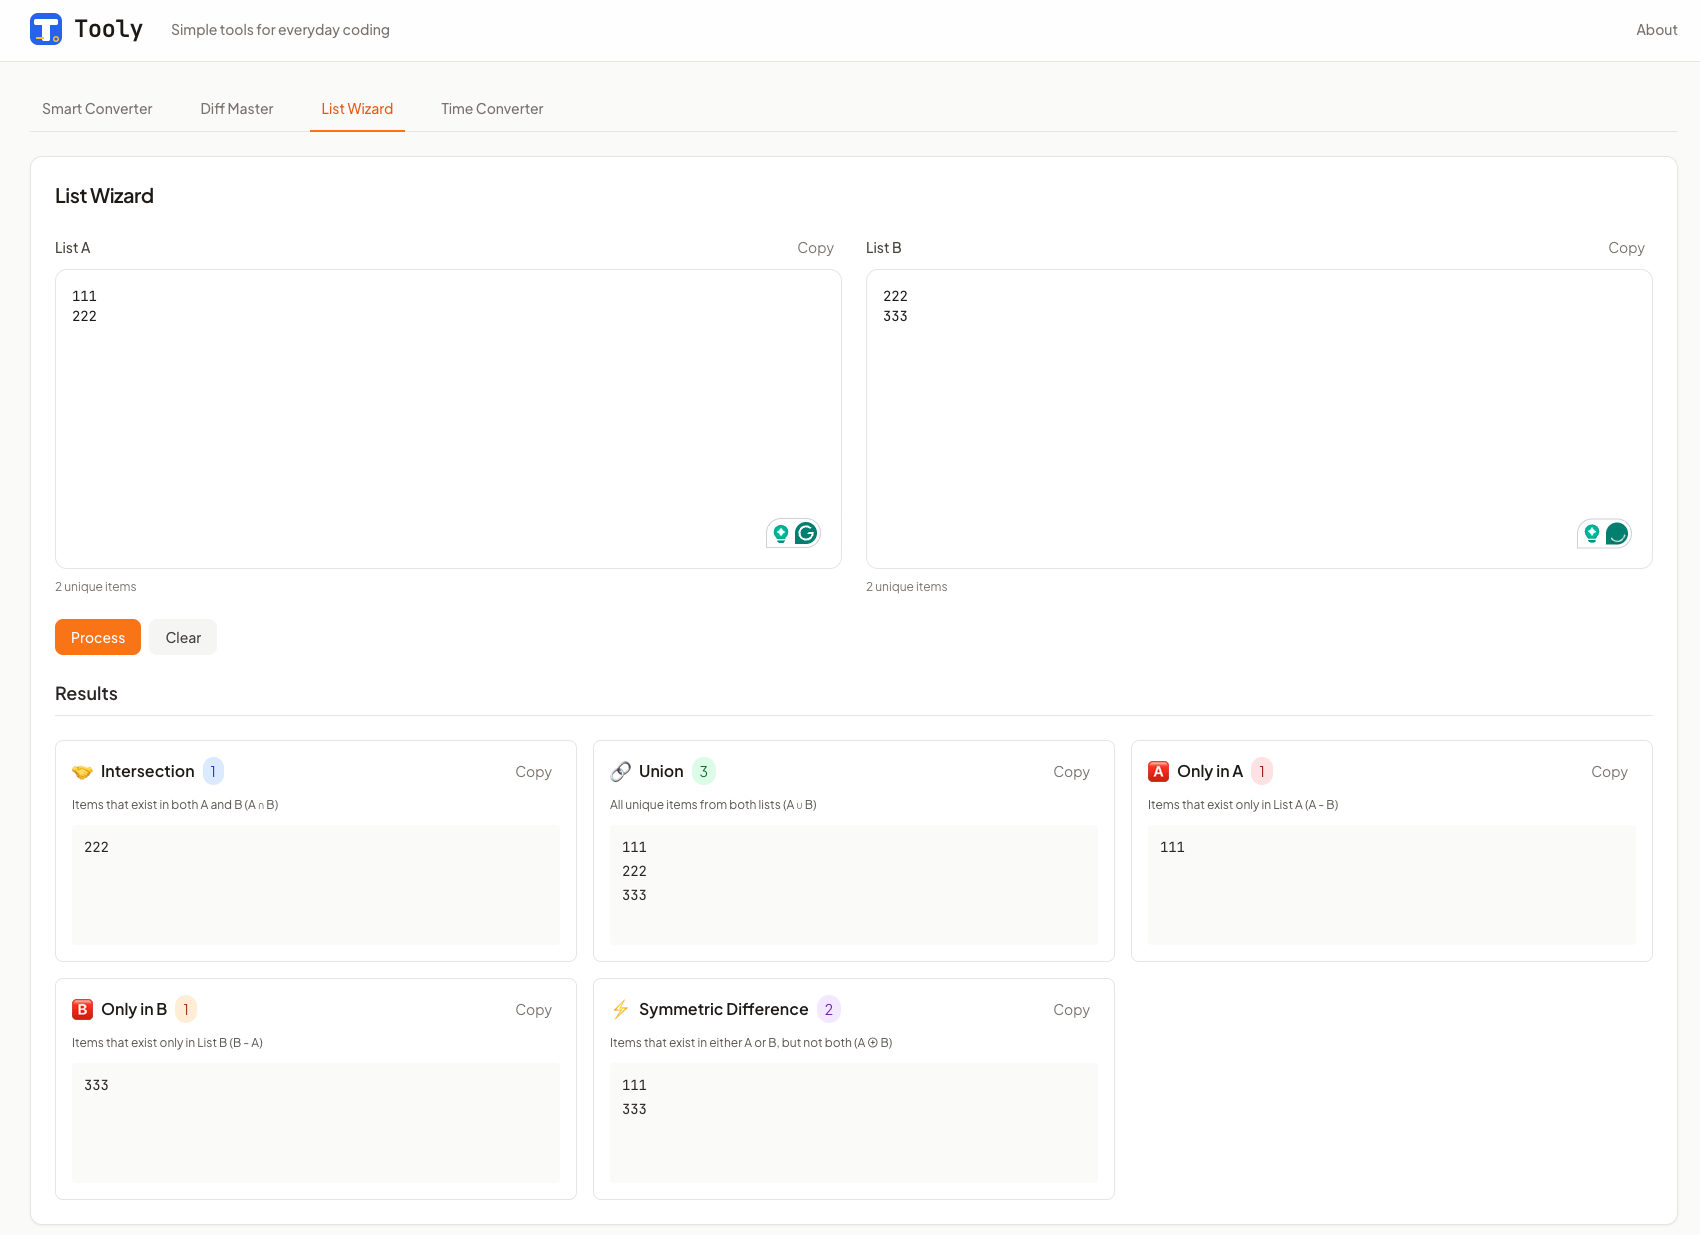Click the Tooly logo icon
1700x1235 pixels.
[x=45, y=29]
